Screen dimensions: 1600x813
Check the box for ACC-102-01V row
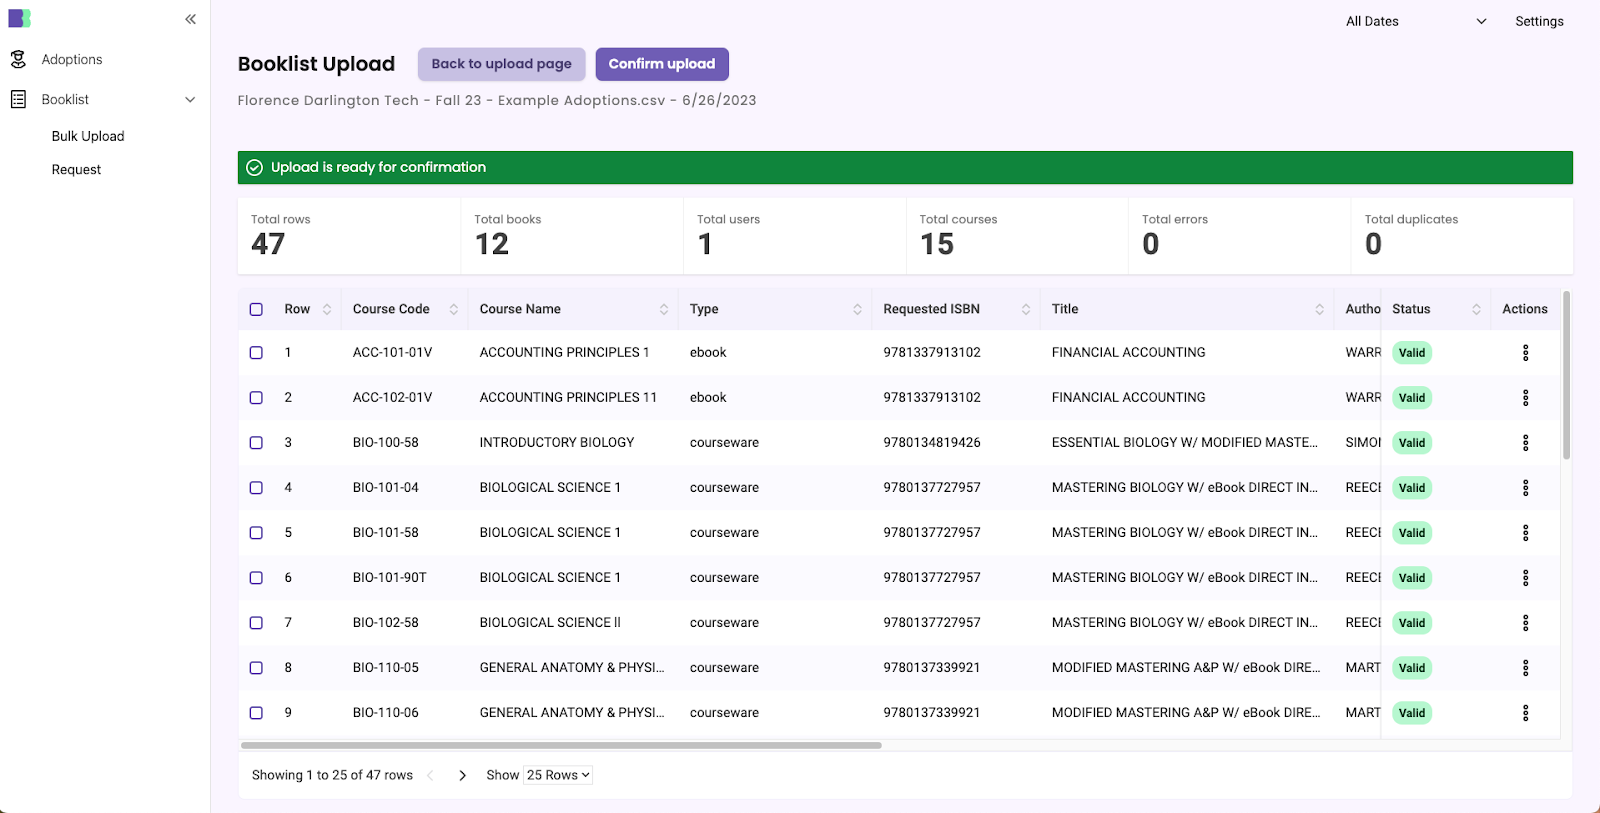pyautogui.click(x=256, y=398)
